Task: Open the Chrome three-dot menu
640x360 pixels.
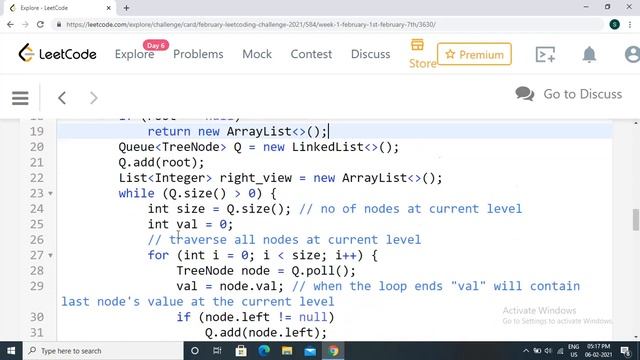Action: tap(630, 24)
